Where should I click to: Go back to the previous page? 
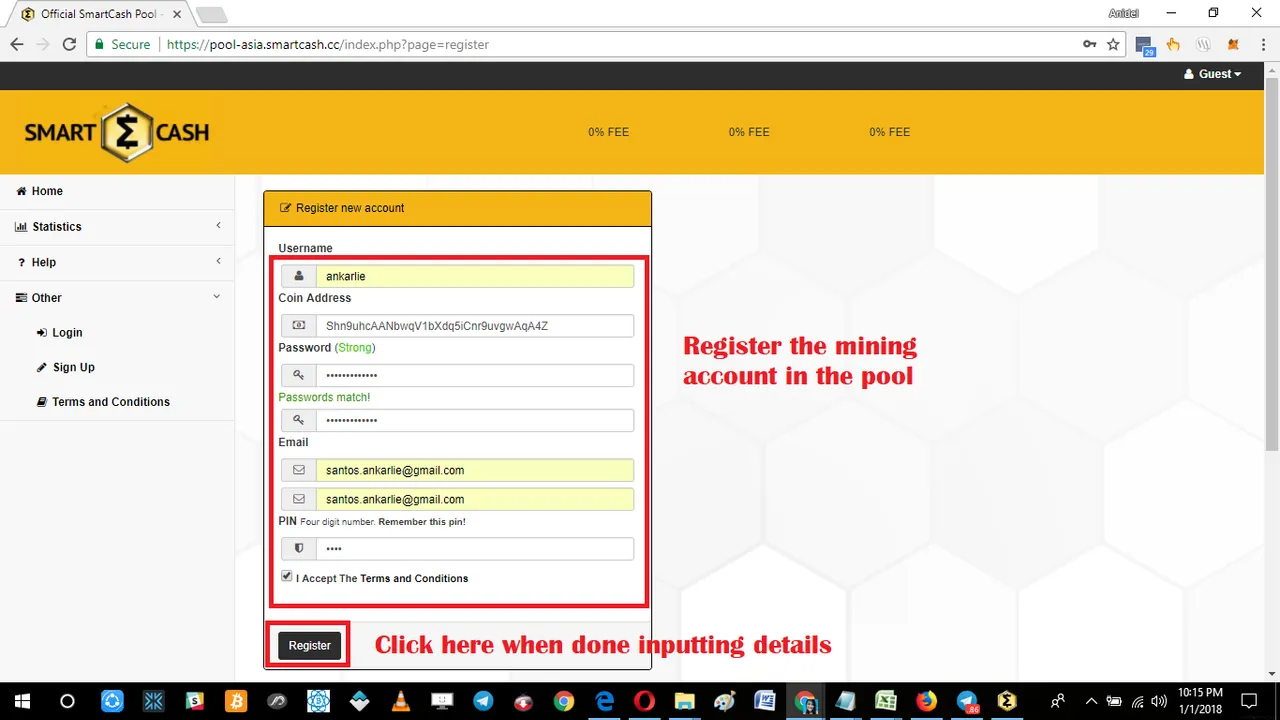tap(17, 44)
